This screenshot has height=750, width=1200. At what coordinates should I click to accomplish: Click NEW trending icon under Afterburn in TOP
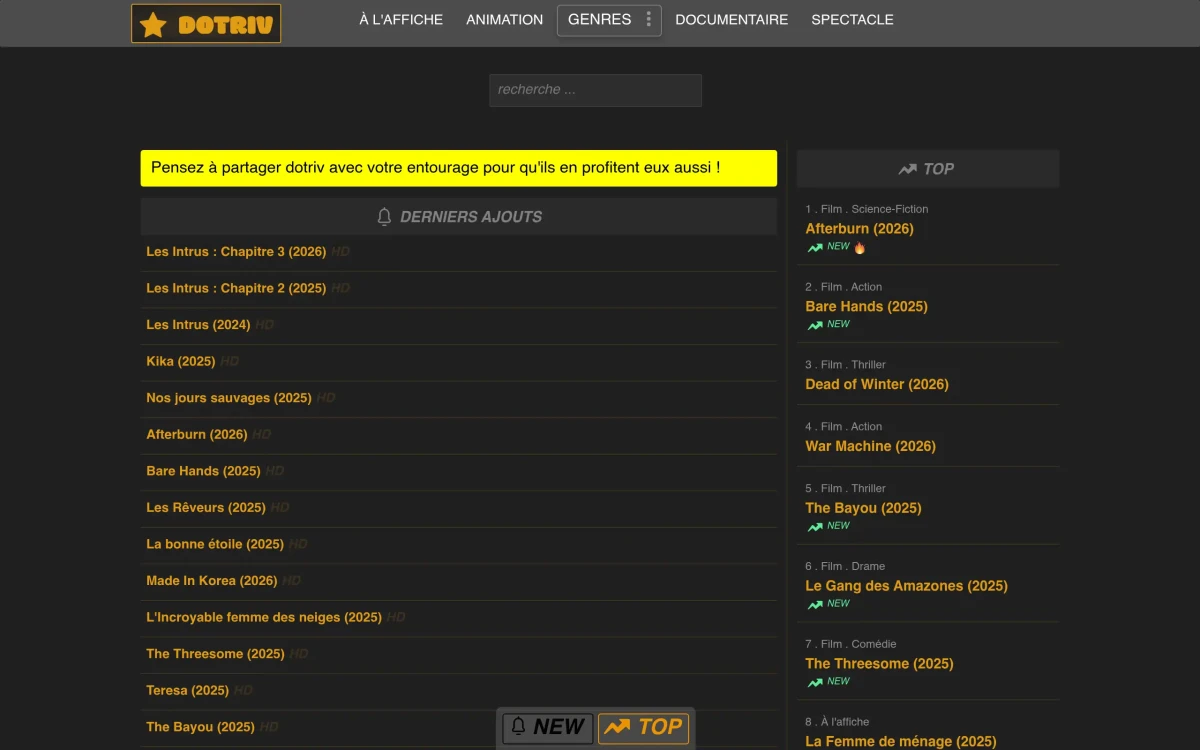(816, 247)
